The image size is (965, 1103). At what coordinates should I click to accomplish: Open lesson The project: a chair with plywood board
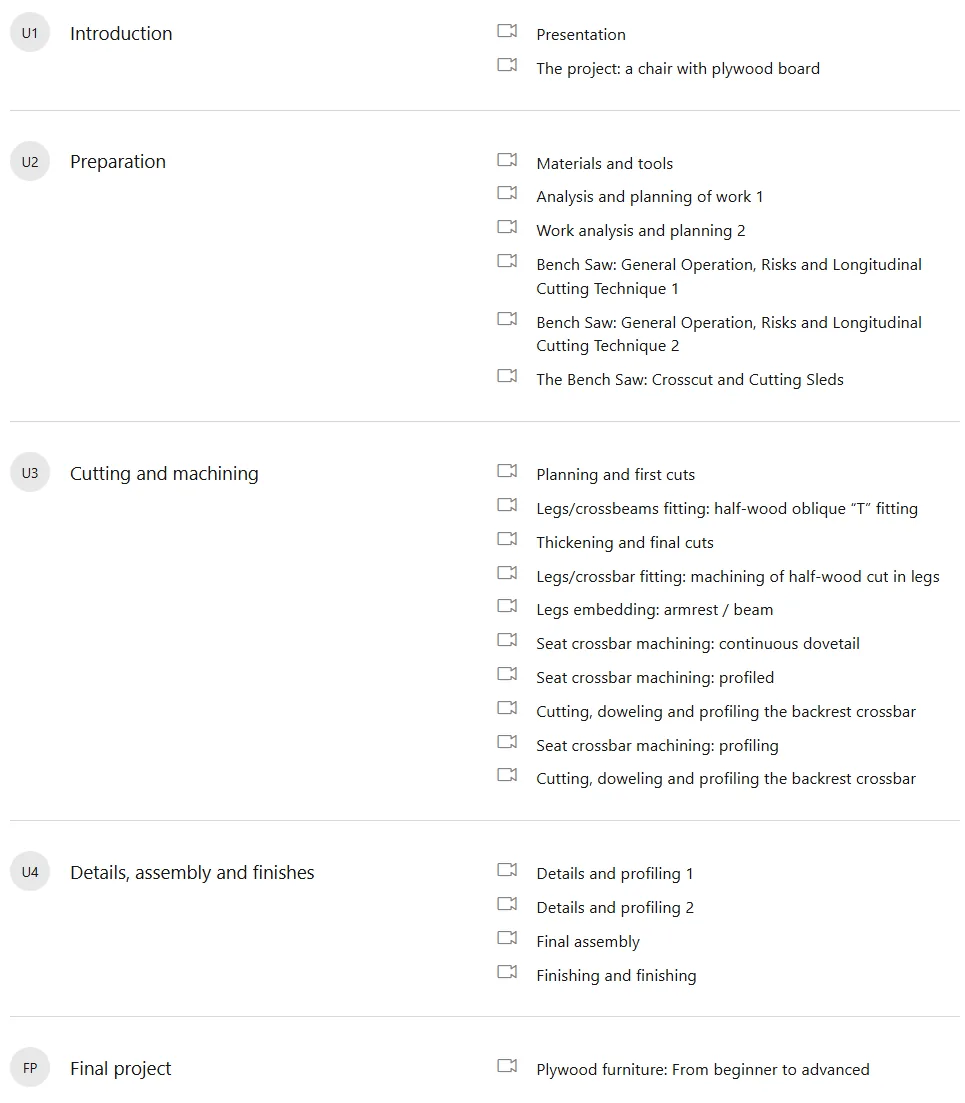678,69
